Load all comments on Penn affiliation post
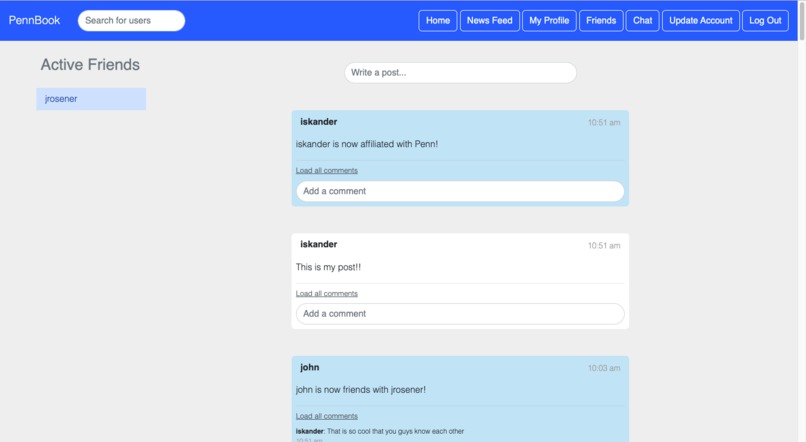Screen dimensions: 806x442 (326, 170)
